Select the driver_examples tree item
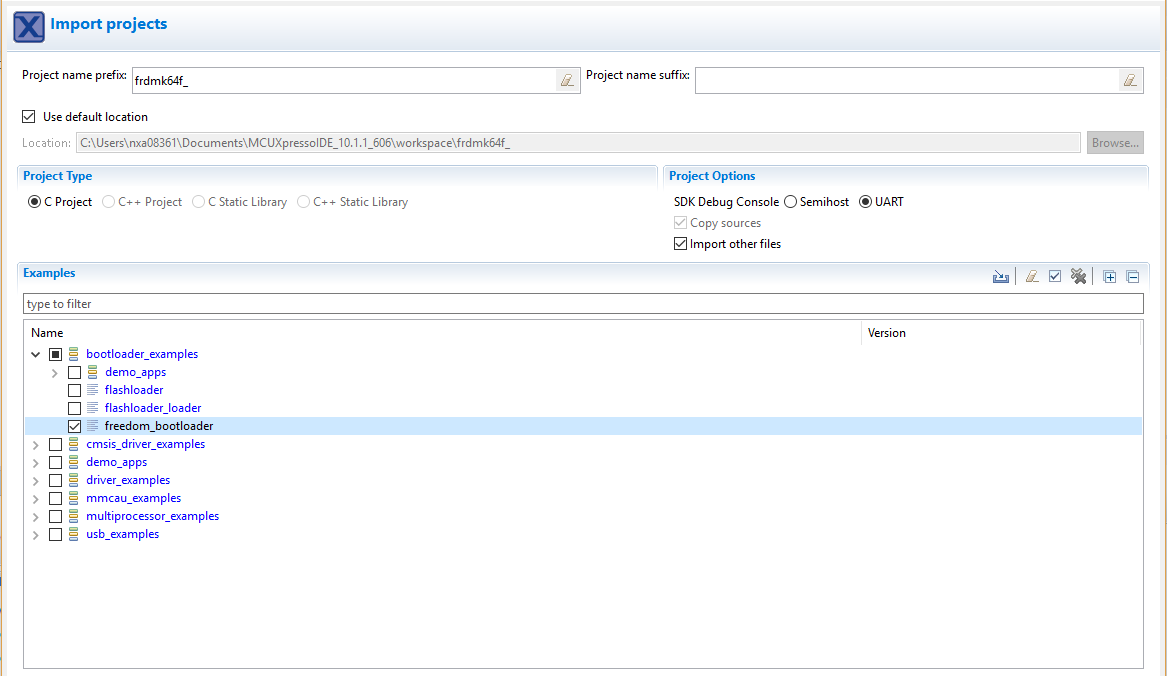The image size is (1167, 676). point(127,480)
